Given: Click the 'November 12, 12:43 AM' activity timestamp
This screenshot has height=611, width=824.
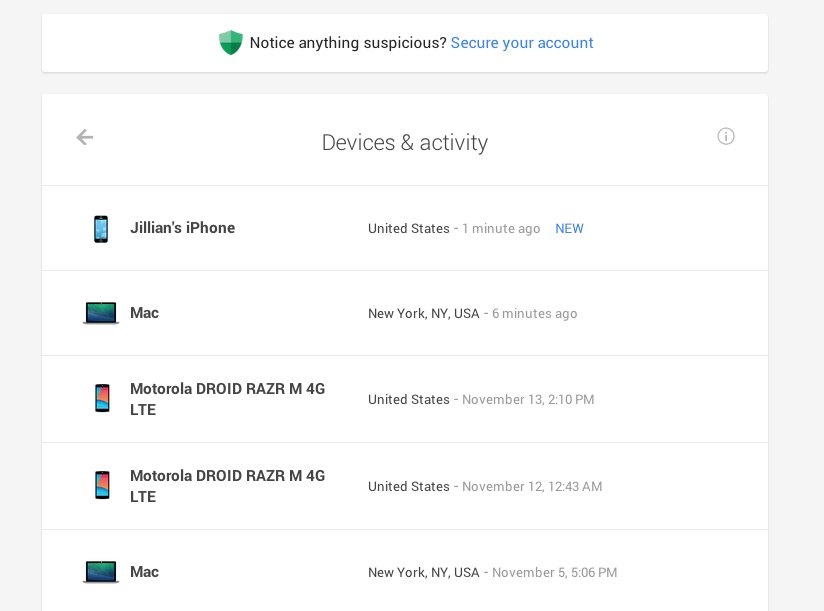Looking at the screenshot, I should 532,487.
